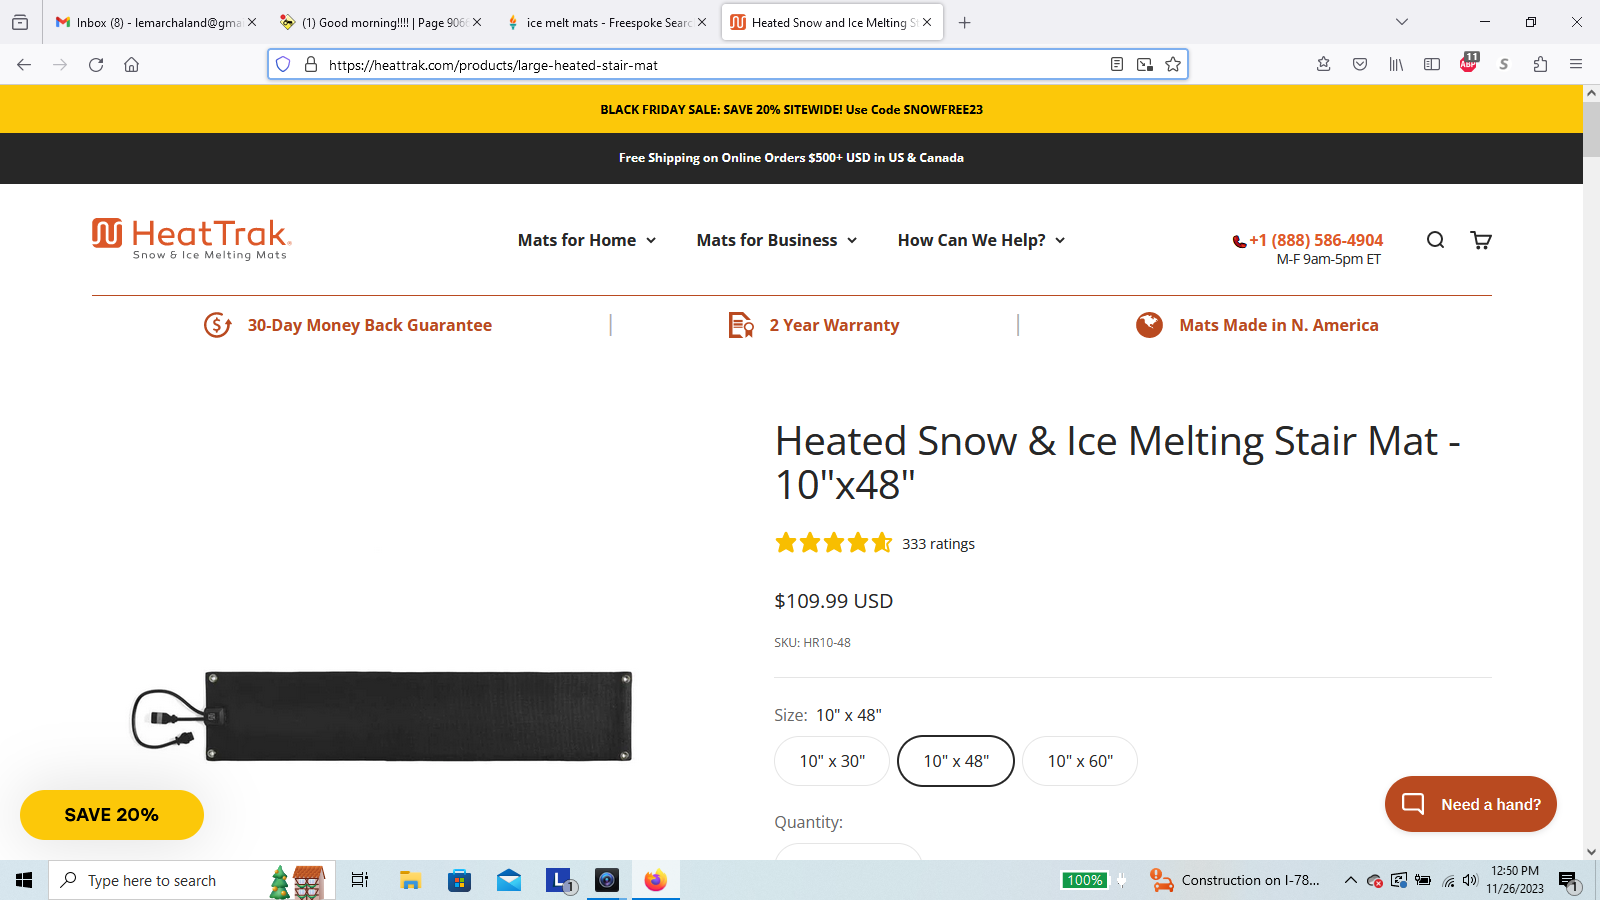The height and width of the screenshot is (900, 1600).
Task: Click the page vertical scrollbar thumb
Action: [x=1591, y=129]
